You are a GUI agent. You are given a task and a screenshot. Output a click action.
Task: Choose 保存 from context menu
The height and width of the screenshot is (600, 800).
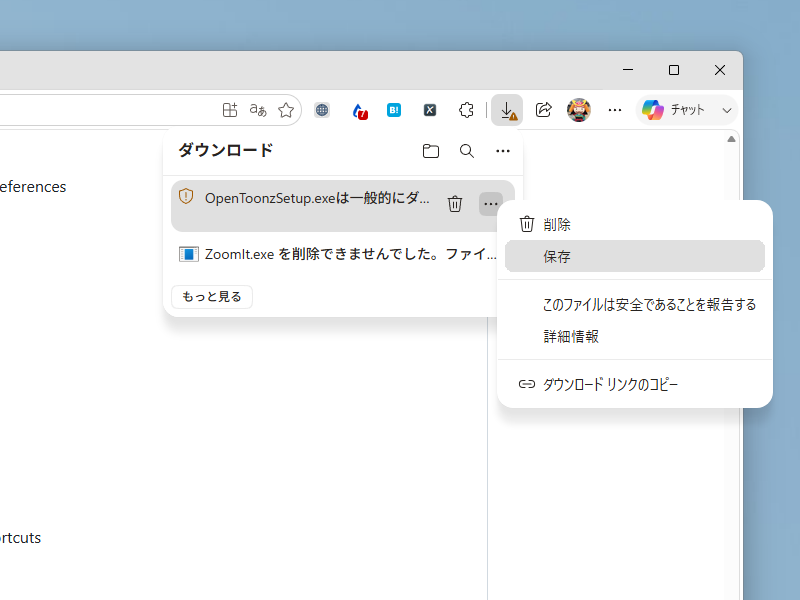(x=635, y=256)
